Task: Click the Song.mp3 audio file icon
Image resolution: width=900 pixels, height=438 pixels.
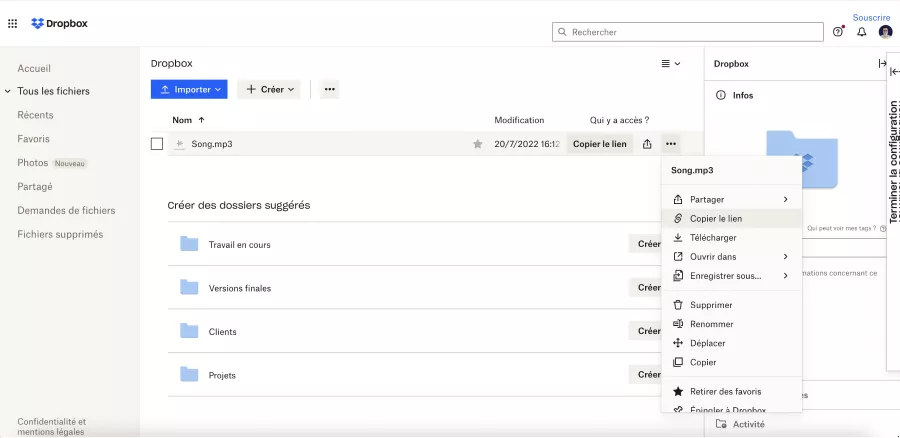Action: (x=180, y=144)
